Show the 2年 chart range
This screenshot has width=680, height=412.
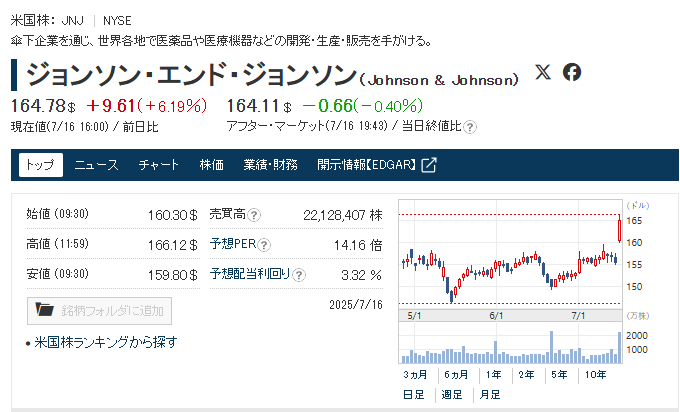[x=526, y=375]
